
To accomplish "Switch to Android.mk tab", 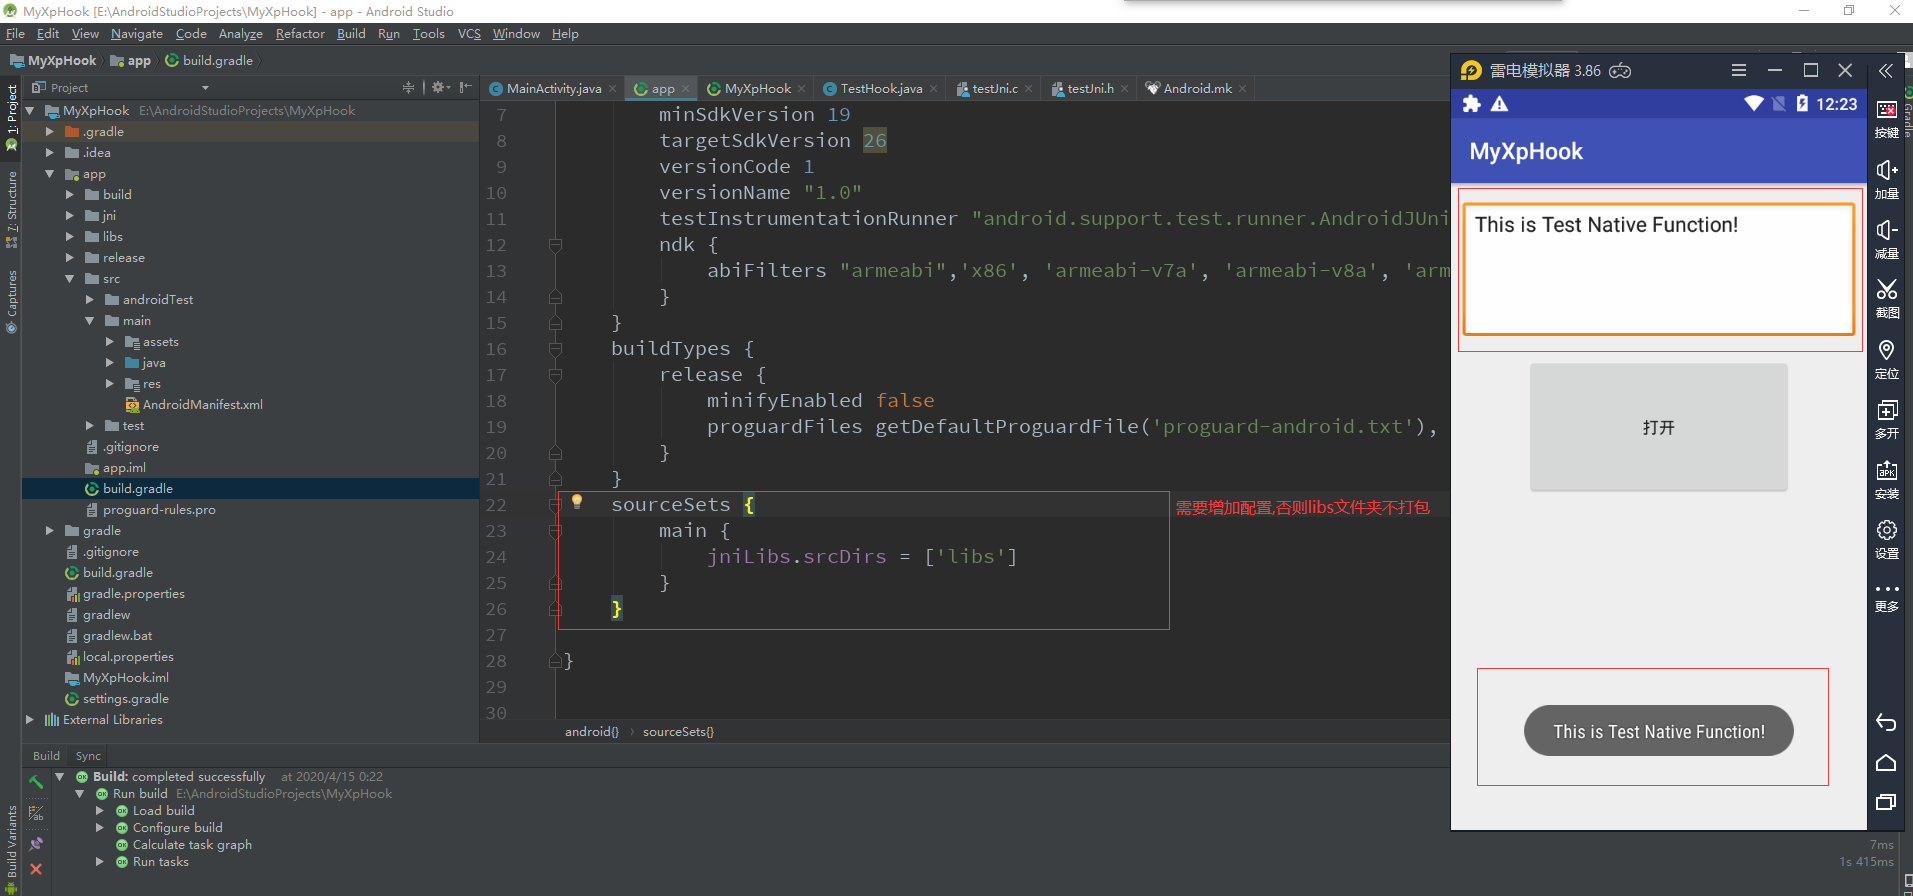I will click(1196, 89).
